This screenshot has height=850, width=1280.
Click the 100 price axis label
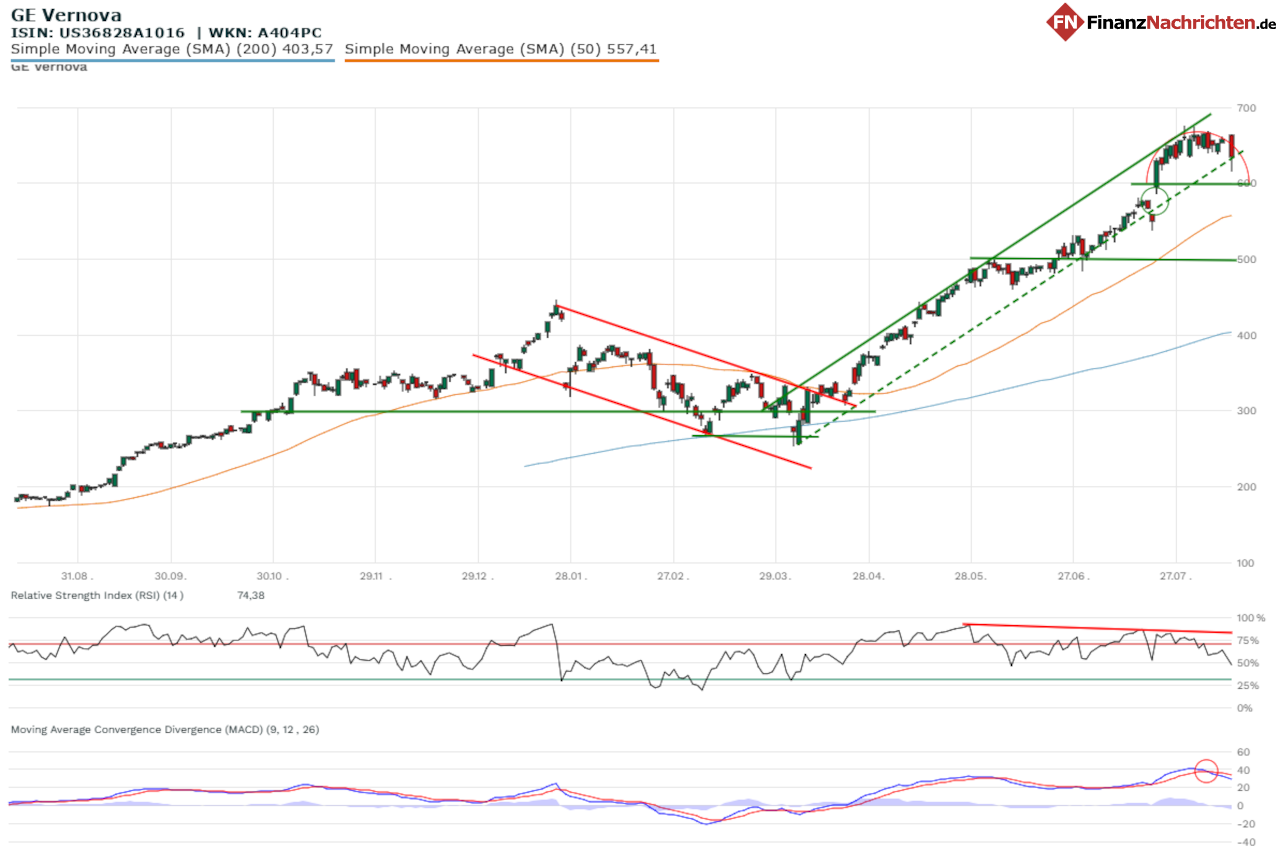point(1245,563)
